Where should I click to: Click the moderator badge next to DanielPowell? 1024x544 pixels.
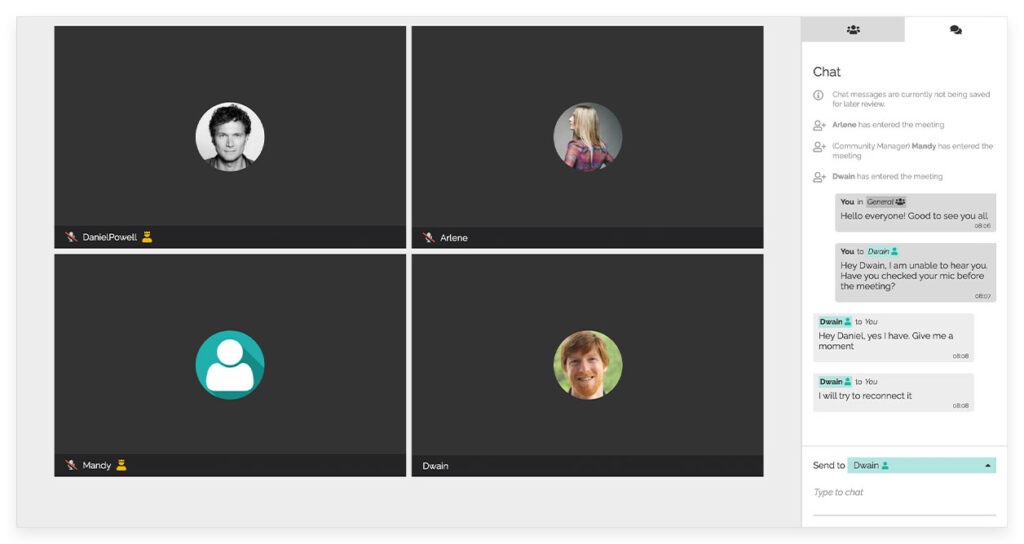tap(147, 236)
